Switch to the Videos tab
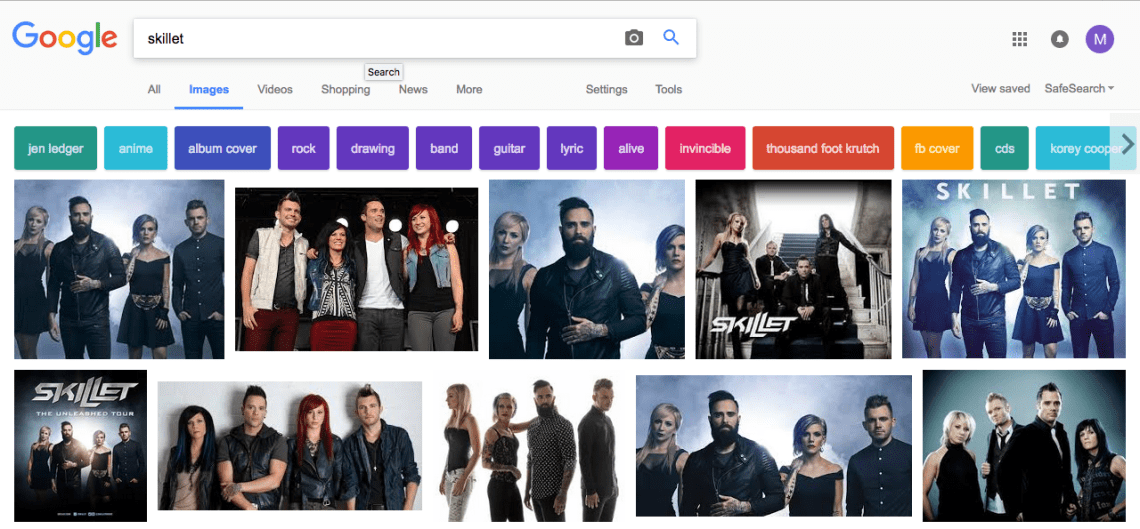 click(275, 89)
